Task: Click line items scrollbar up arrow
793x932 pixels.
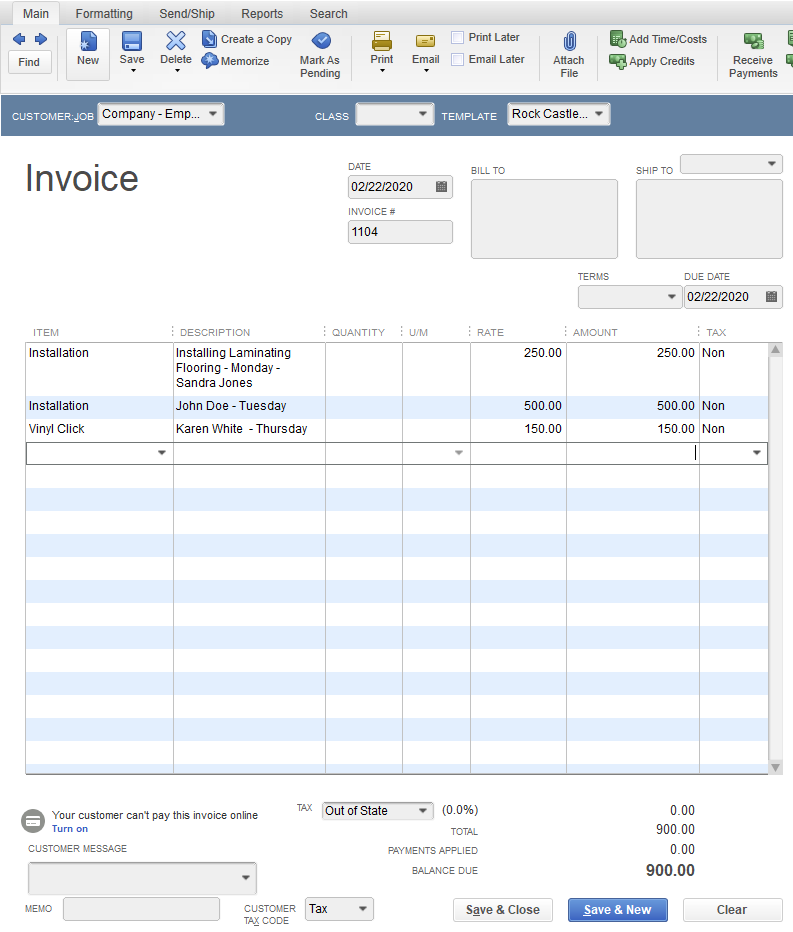Action: pos(775,350)
